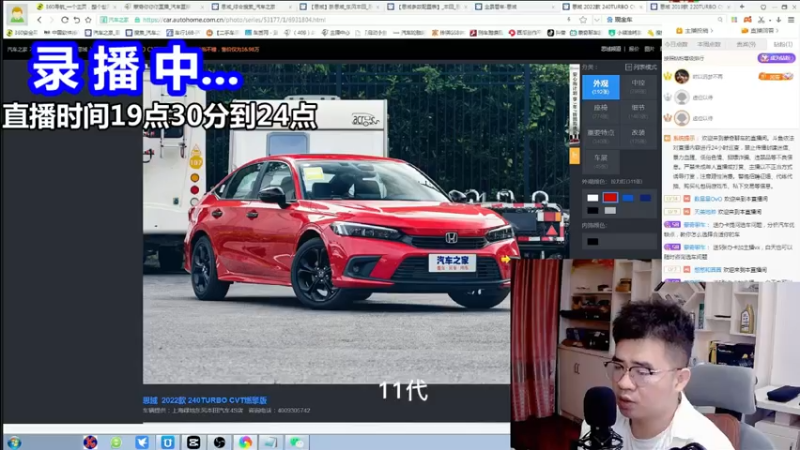Choose the dark navy exterior color swatch

645,198
